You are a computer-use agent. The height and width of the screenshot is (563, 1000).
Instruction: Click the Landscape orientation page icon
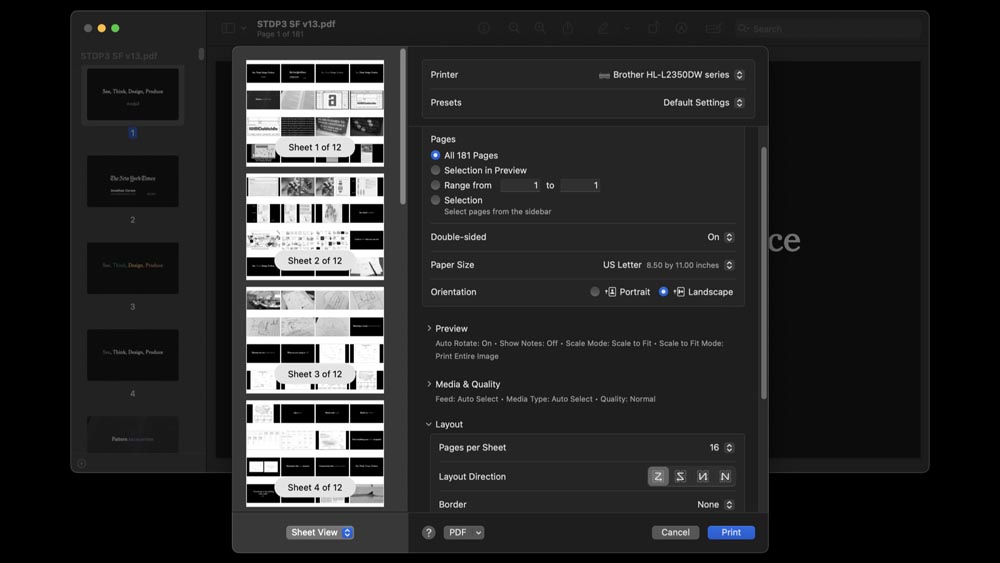point(679,292)
